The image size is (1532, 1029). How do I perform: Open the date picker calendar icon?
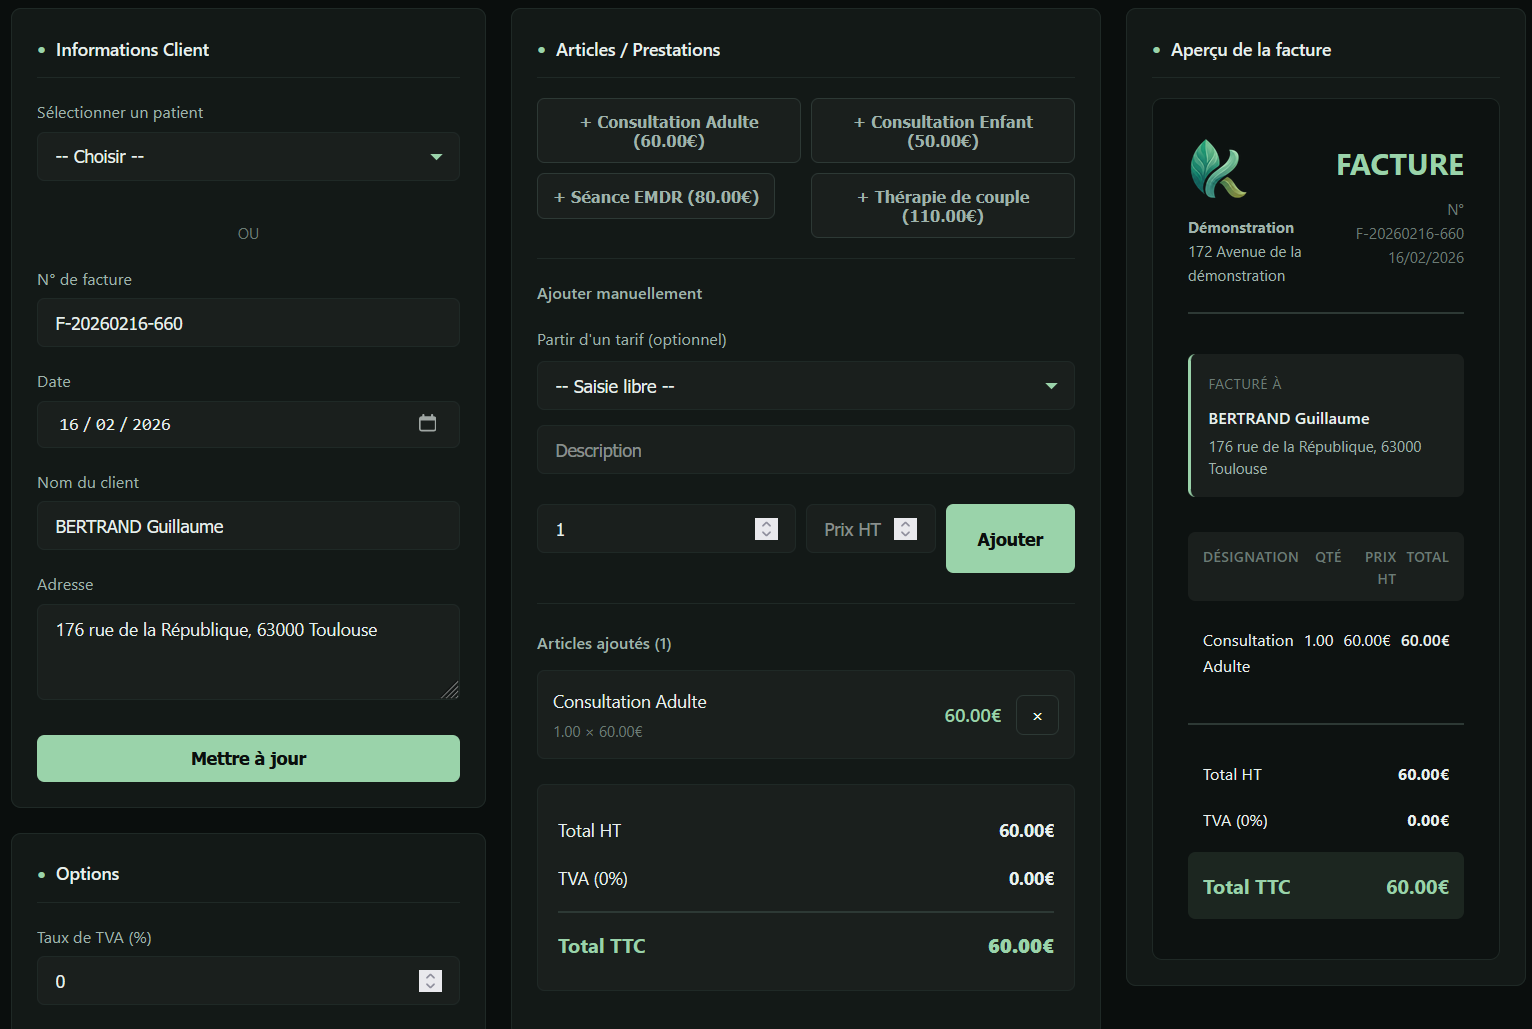tap(427, 424)
